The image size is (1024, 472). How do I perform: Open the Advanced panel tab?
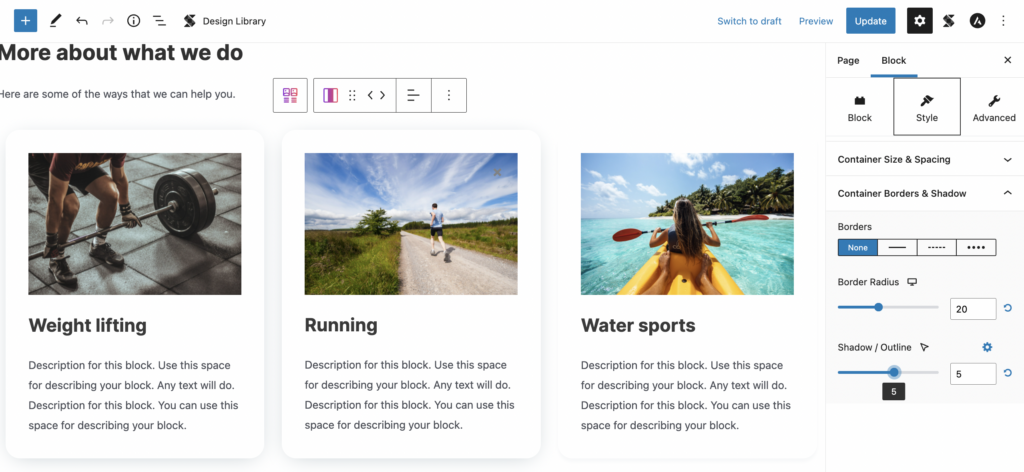point(993,108)
